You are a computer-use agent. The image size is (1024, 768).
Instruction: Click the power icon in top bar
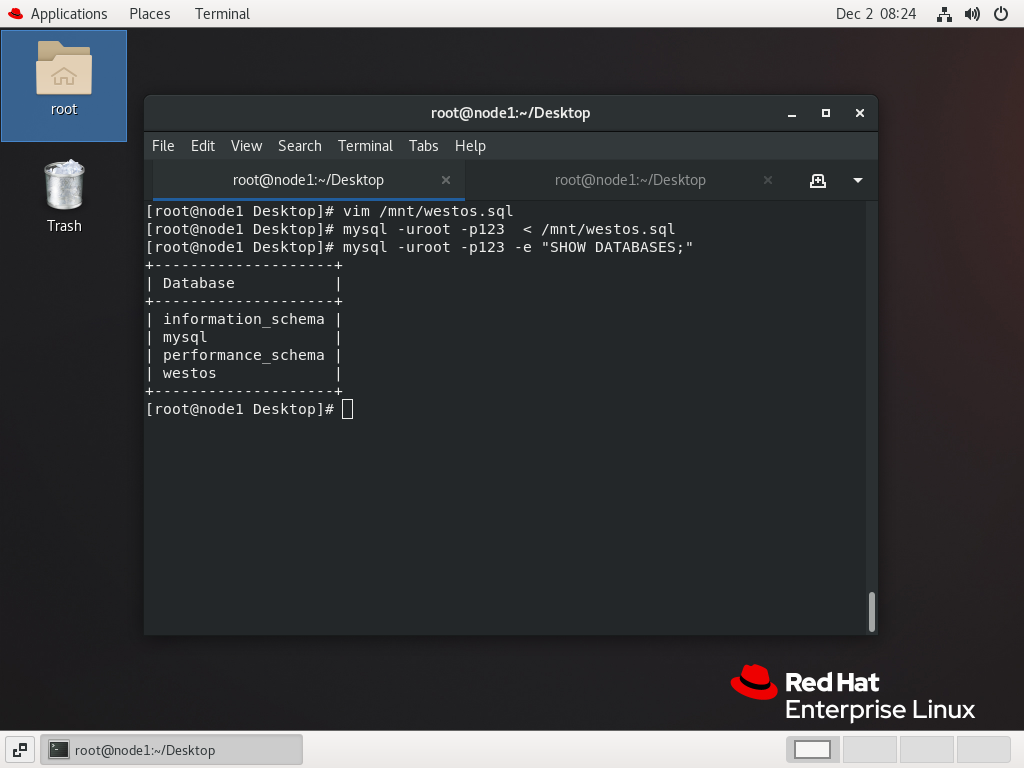[x=1000, y=14]
